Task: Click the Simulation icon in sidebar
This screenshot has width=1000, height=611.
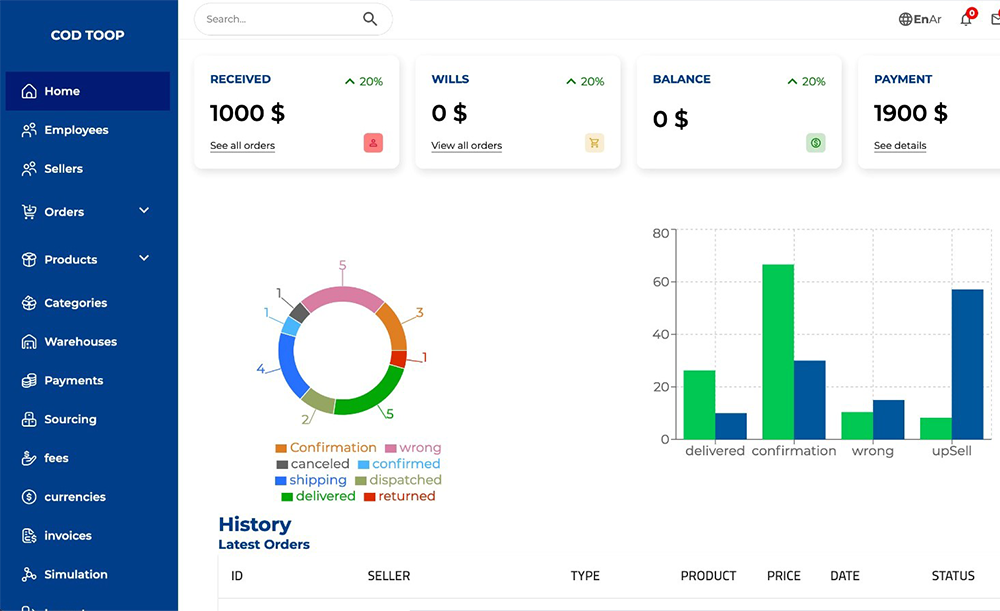Action: [x=29, y=575]
